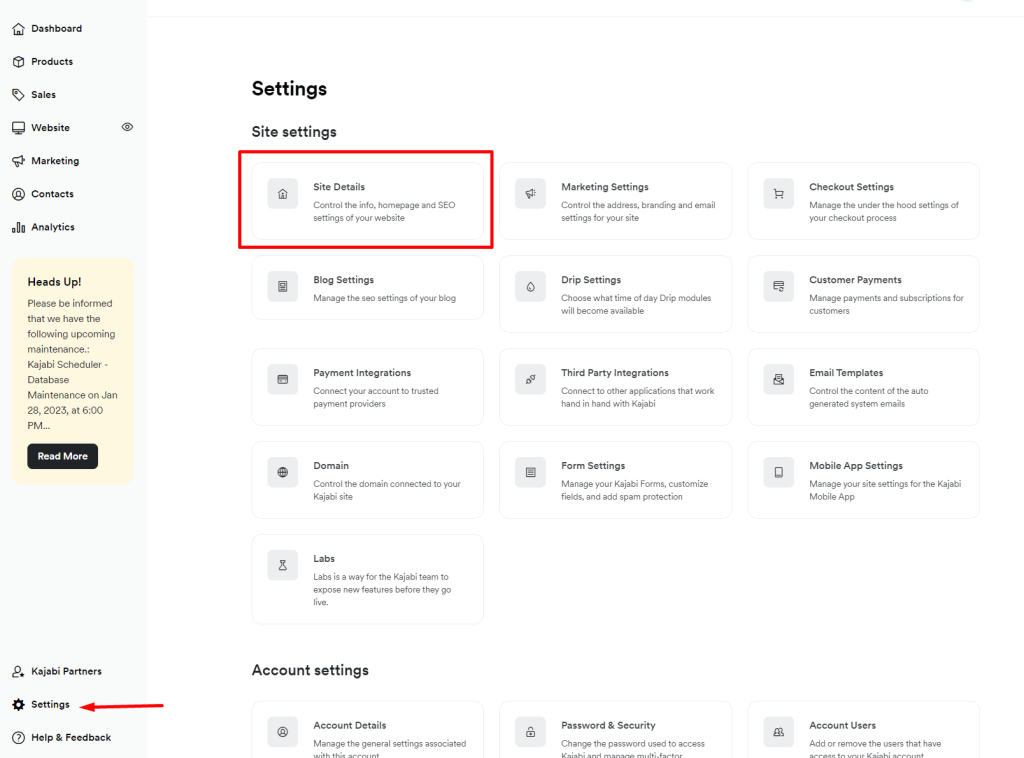This screenshot has height=758, width=1024.
Task: Open the Analytics sidebar item
Action: 52,227
